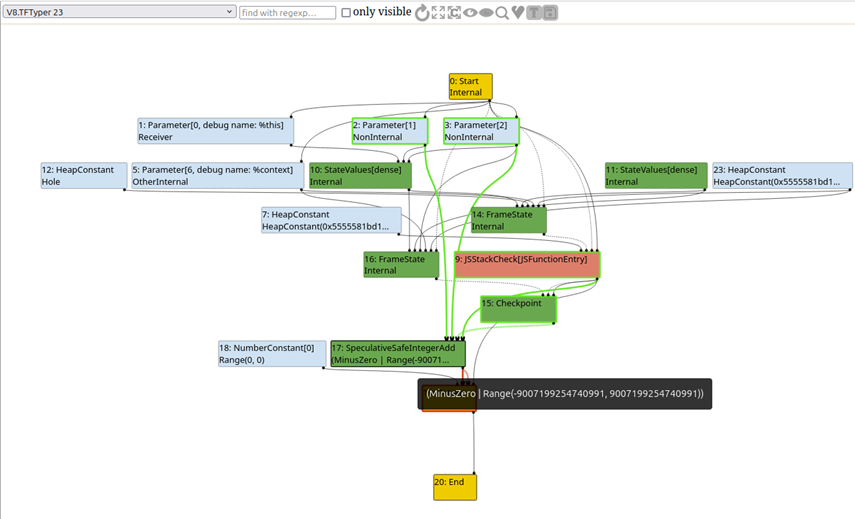Click hide unselected nodes solid-eye icon
The image size is (855, 519).
coord(486,13)
